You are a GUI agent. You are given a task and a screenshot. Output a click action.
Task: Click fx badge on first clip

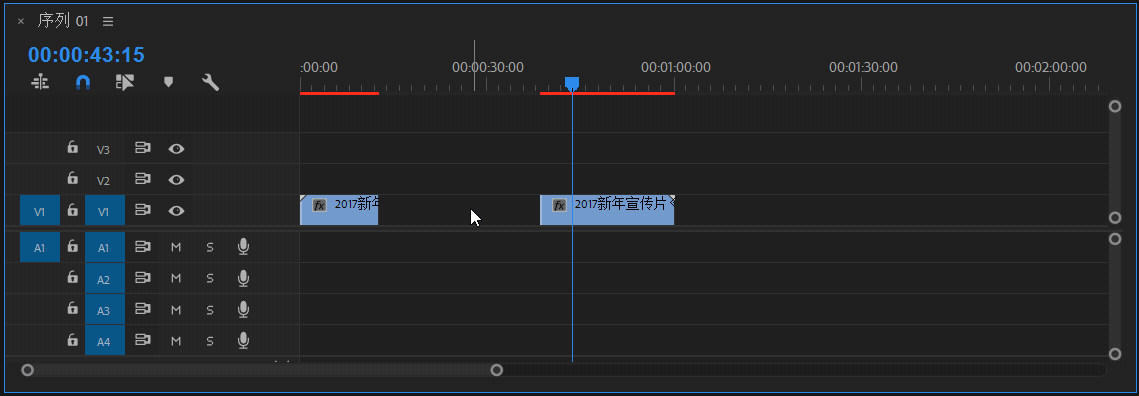320,205
